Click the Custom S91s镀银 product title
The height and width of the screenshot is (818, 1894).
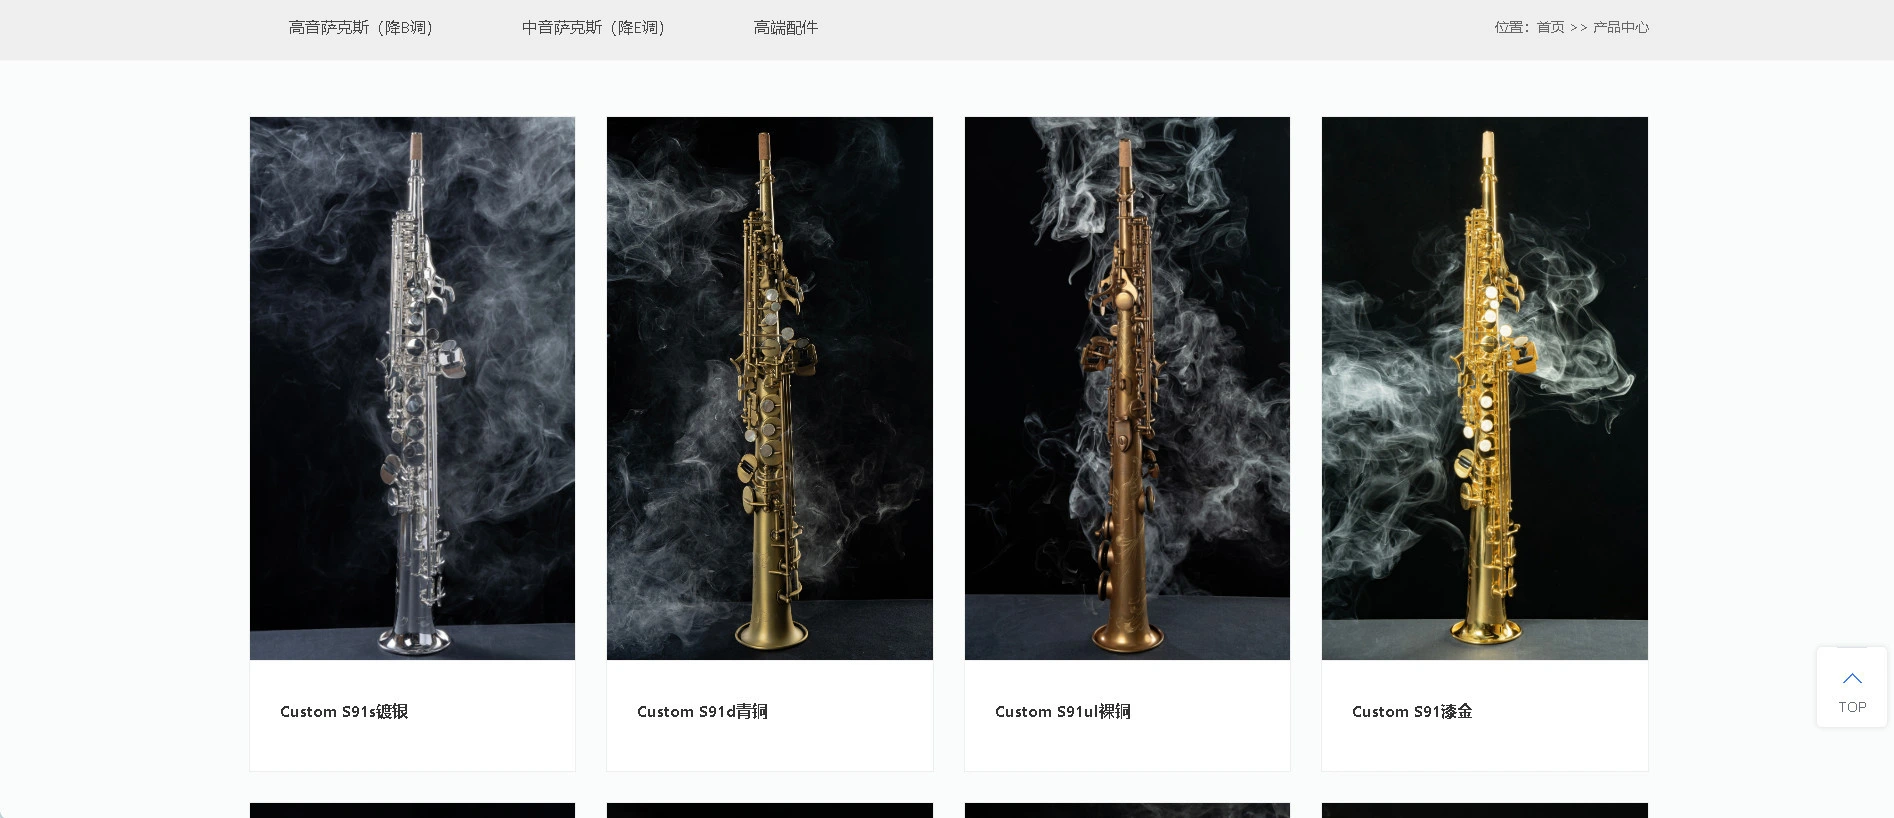click(x=344, y=712)
